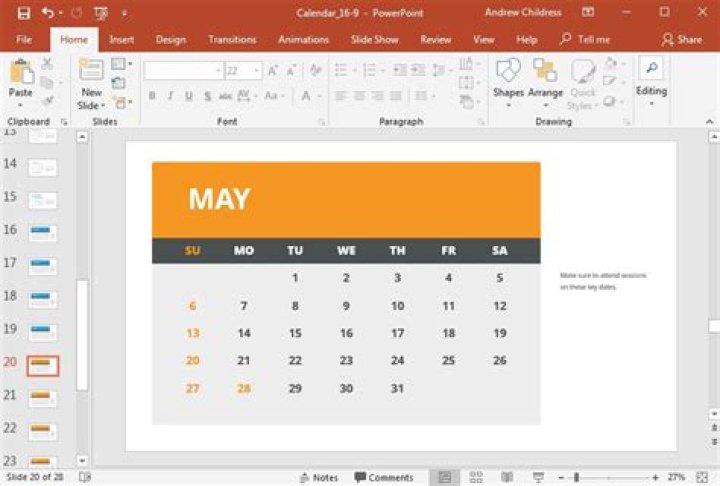Fit slide to current window
720x486 pixels.
(x=702, y=478)
